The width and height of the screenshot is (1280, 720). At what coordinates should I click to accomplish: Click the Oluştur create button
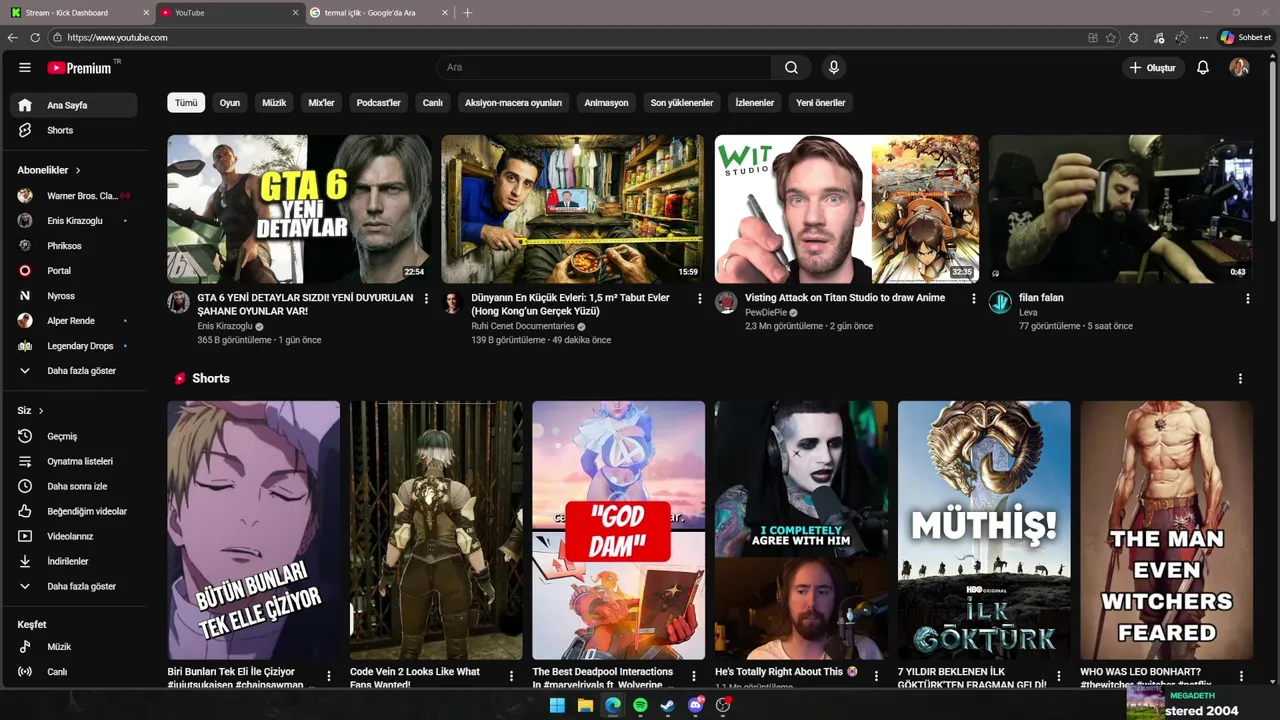tap(1153, 67)
